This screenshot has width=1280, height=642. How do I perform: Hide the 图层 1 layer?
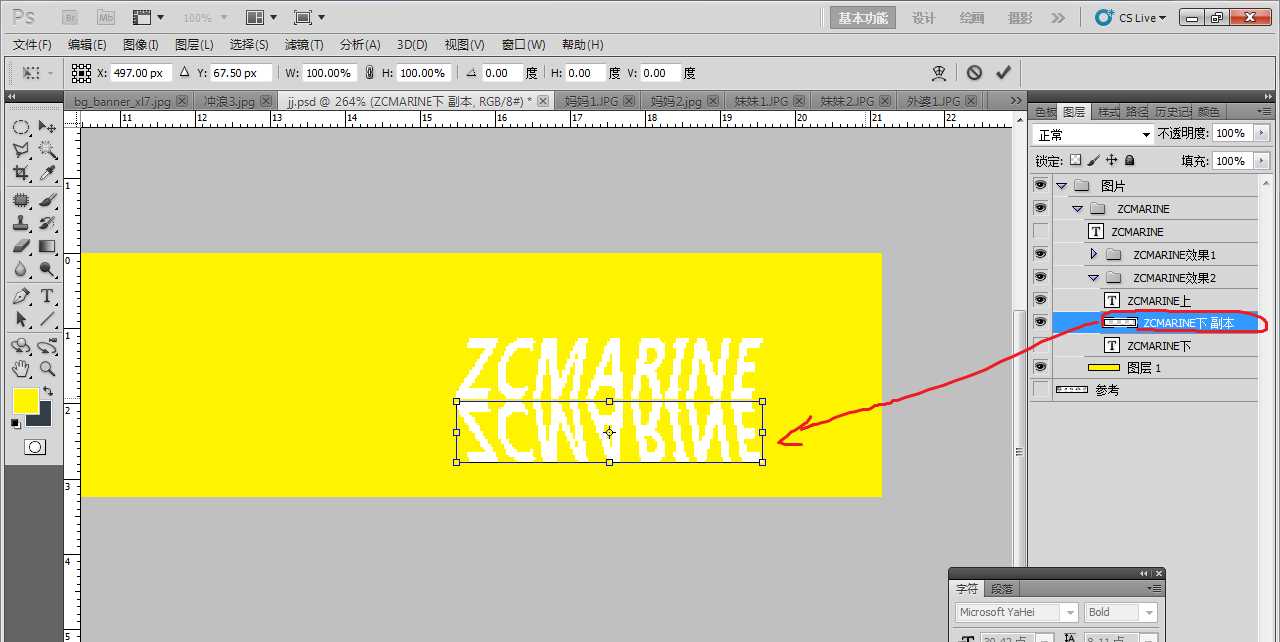(x=1041, y=367)
